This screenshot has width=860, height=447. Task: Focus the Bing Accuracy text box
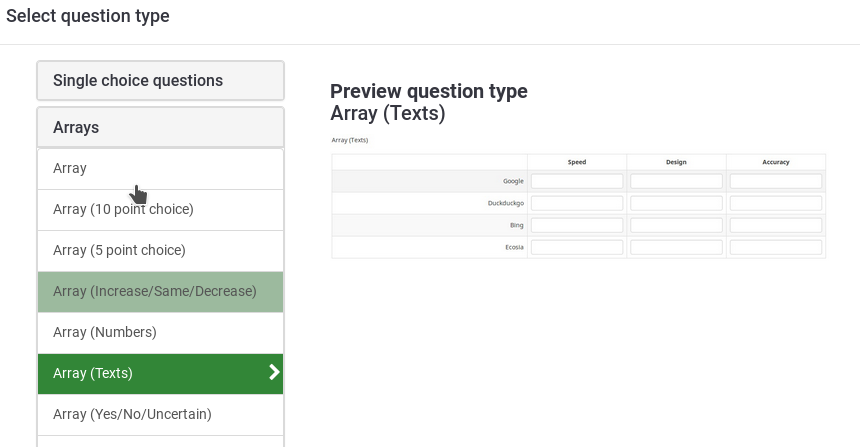pos(776,225)
